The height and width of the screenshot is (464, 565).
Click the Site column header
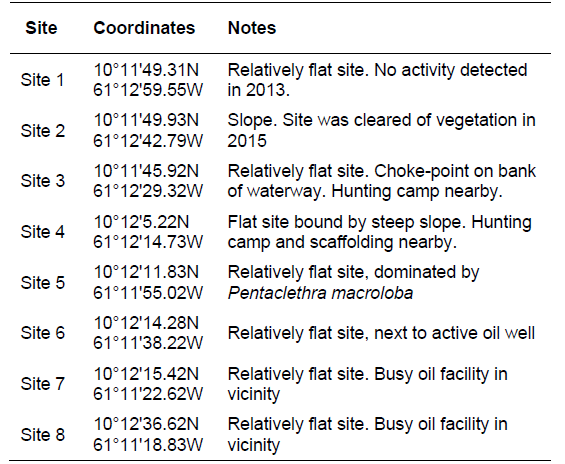point(41,28)
